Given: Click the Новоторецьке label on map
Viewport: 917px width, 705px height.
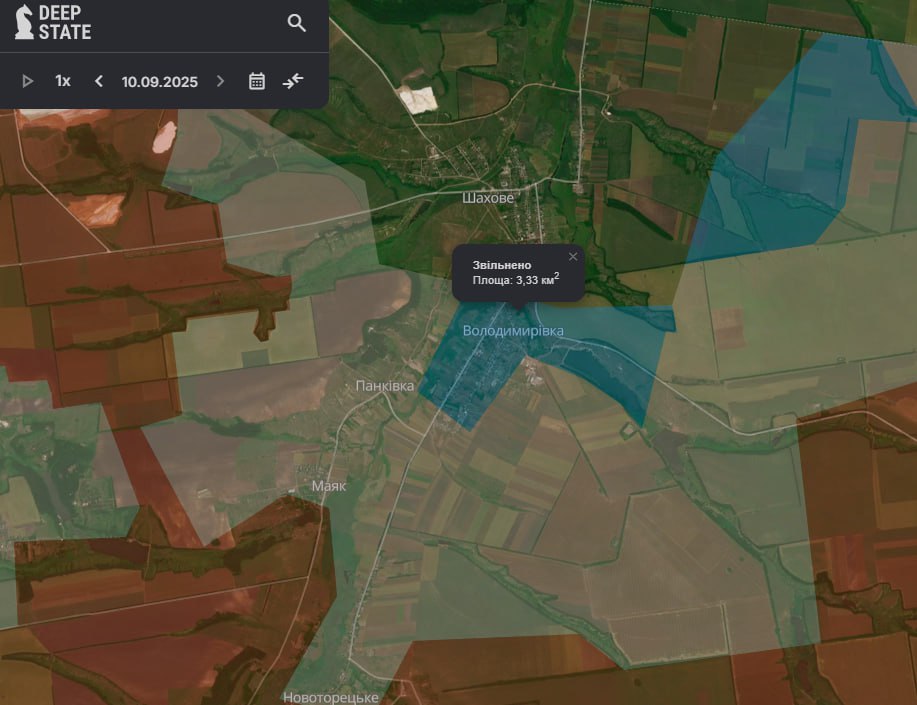Looking at the screenshot, I should [x=331, y=697].
